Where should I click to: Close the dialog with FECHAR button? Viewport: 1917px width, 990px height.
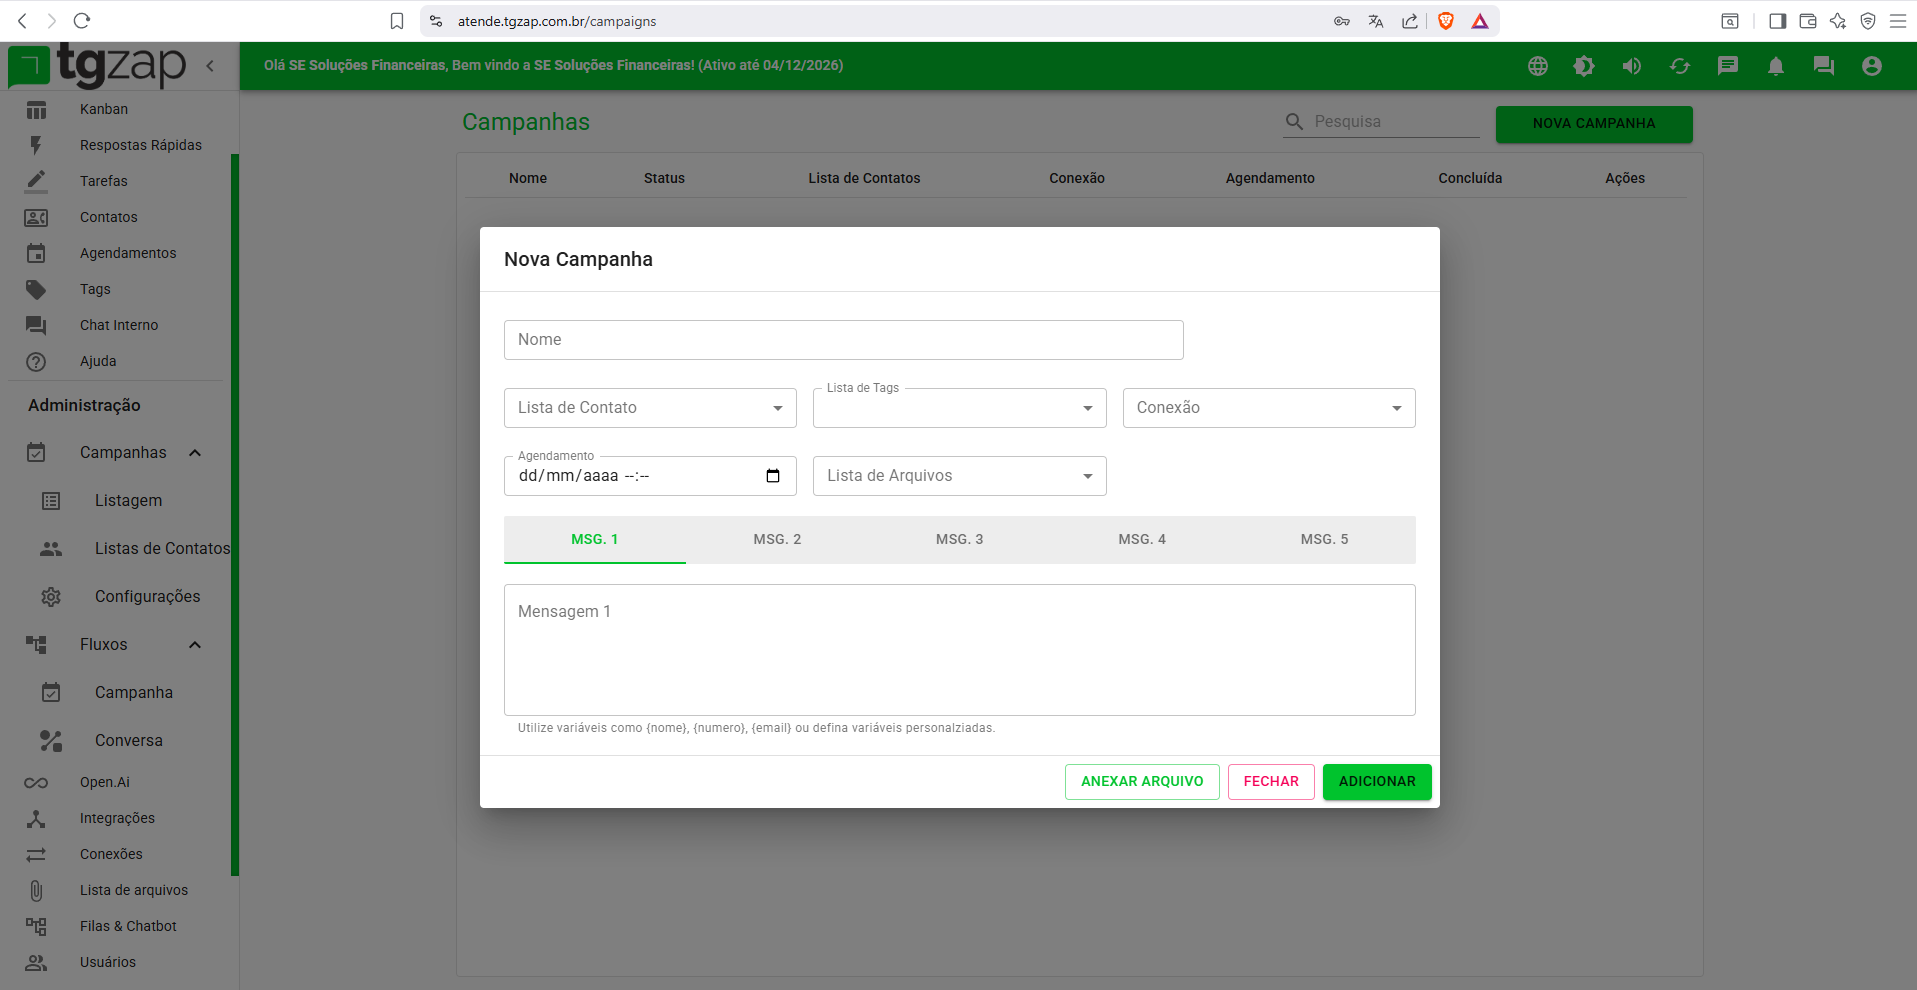(x=1270, y=782)
